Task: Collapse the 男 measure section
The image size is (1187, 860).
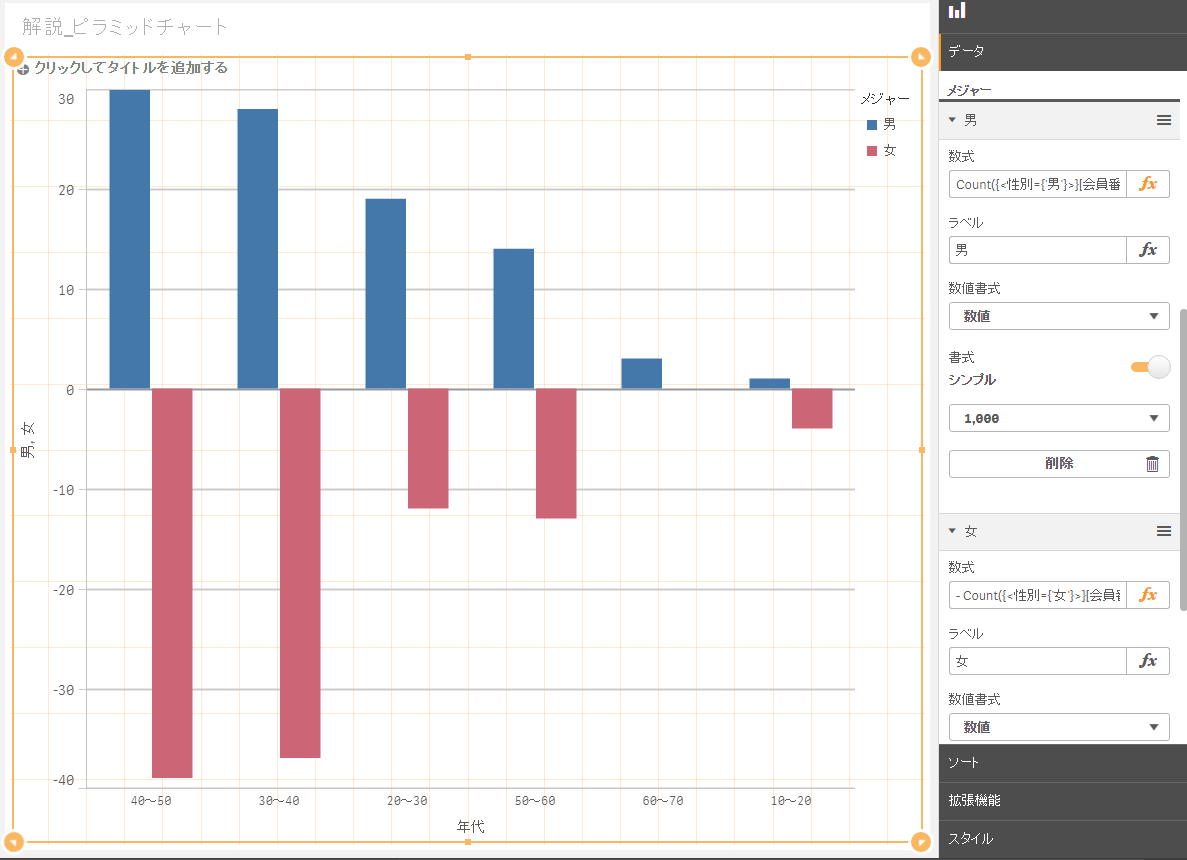Action: [953, 120]
